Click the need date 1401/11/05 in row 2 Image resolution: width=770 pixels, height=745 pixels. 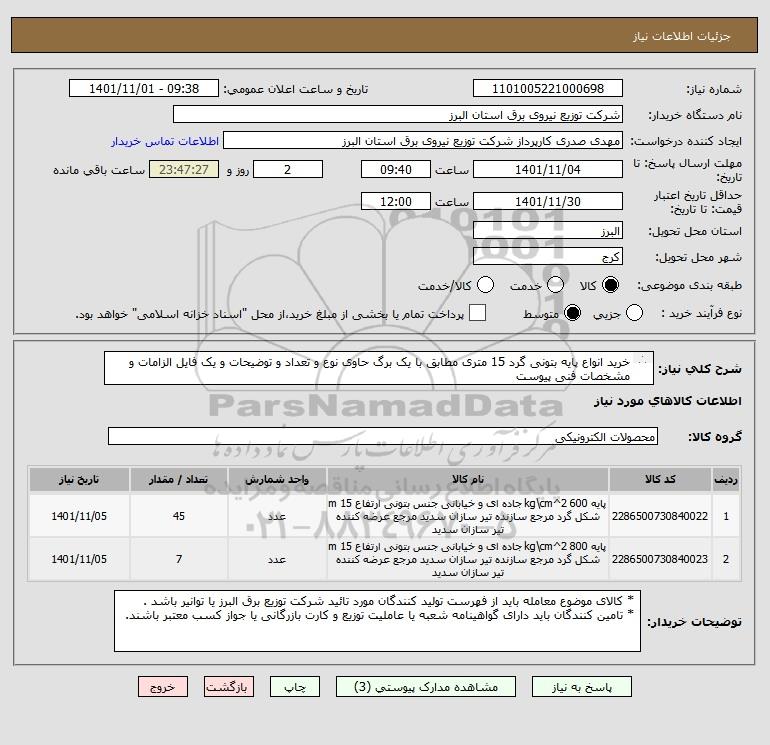pos(79,559)
